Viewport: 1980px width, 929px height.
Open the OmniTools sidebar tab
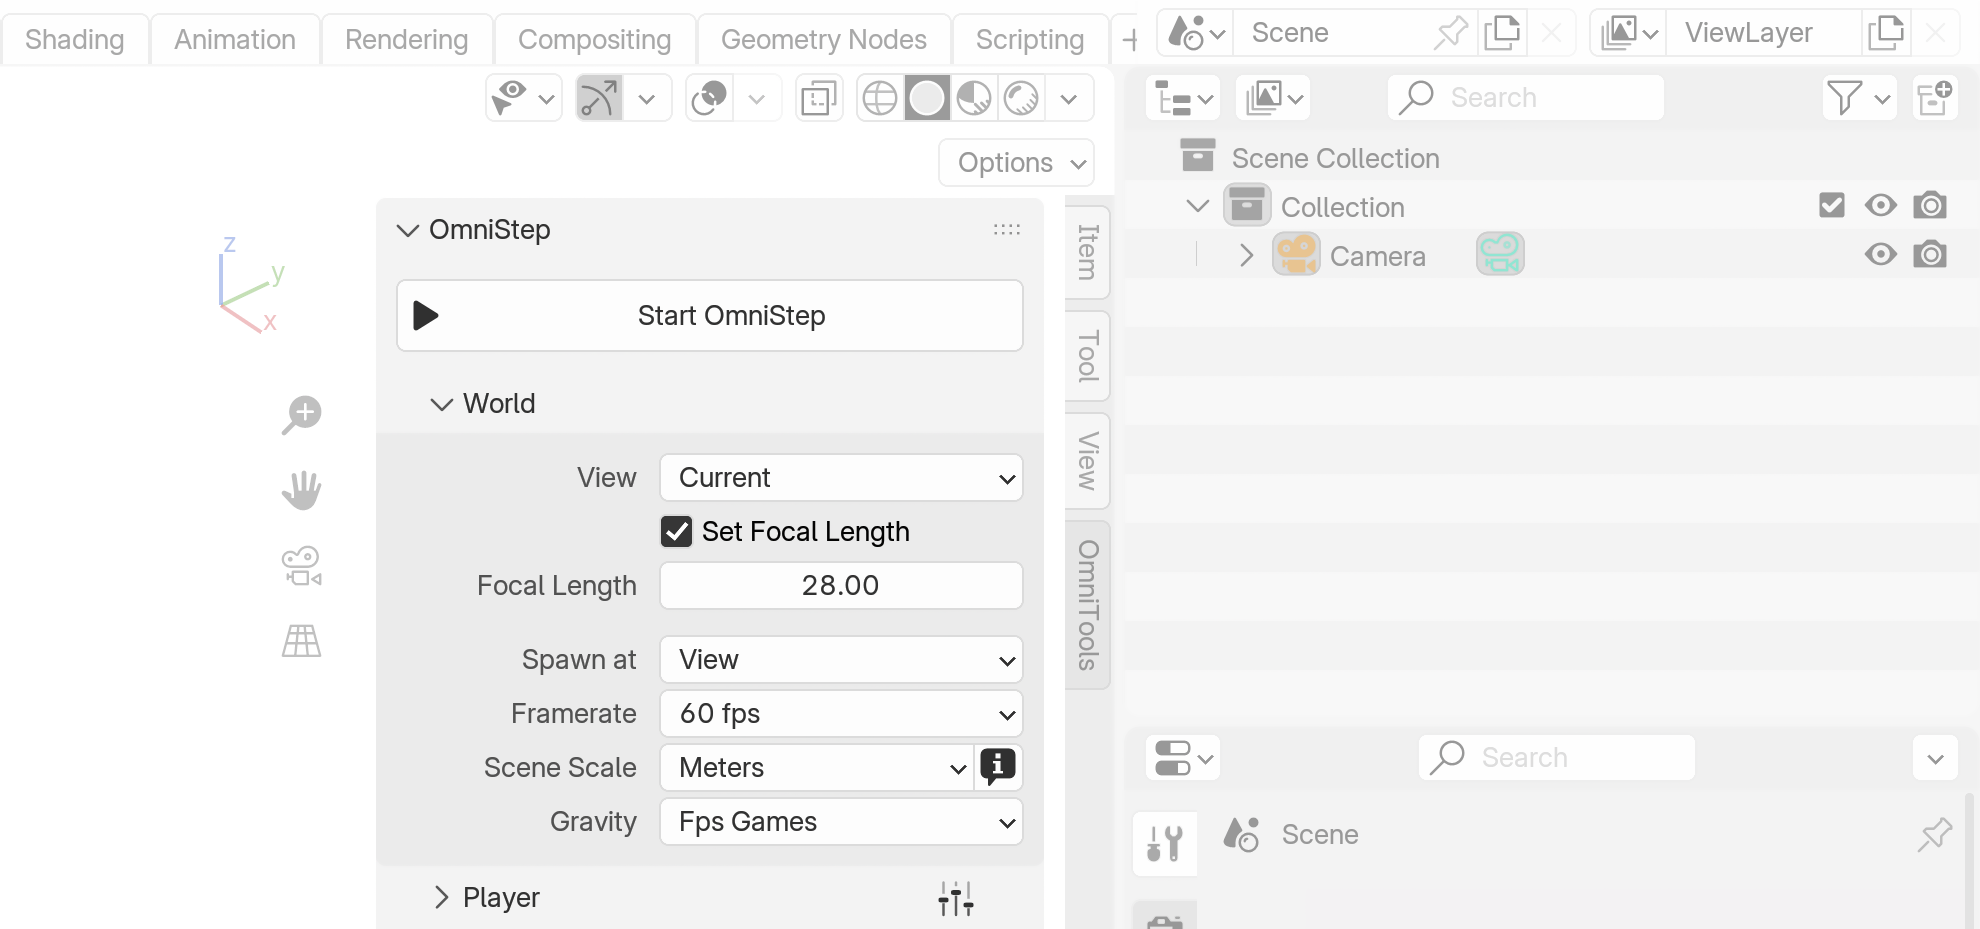(x=1088, y=605)
